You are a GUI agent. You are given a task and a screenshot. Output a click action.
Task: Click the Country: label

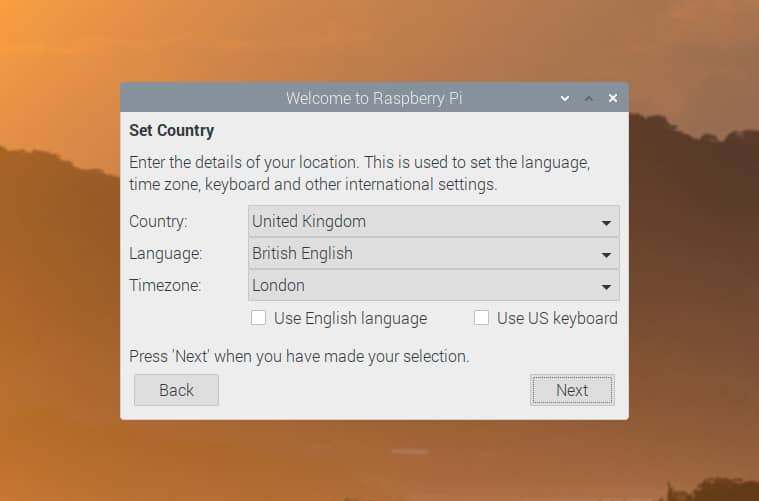pos(158,222)
